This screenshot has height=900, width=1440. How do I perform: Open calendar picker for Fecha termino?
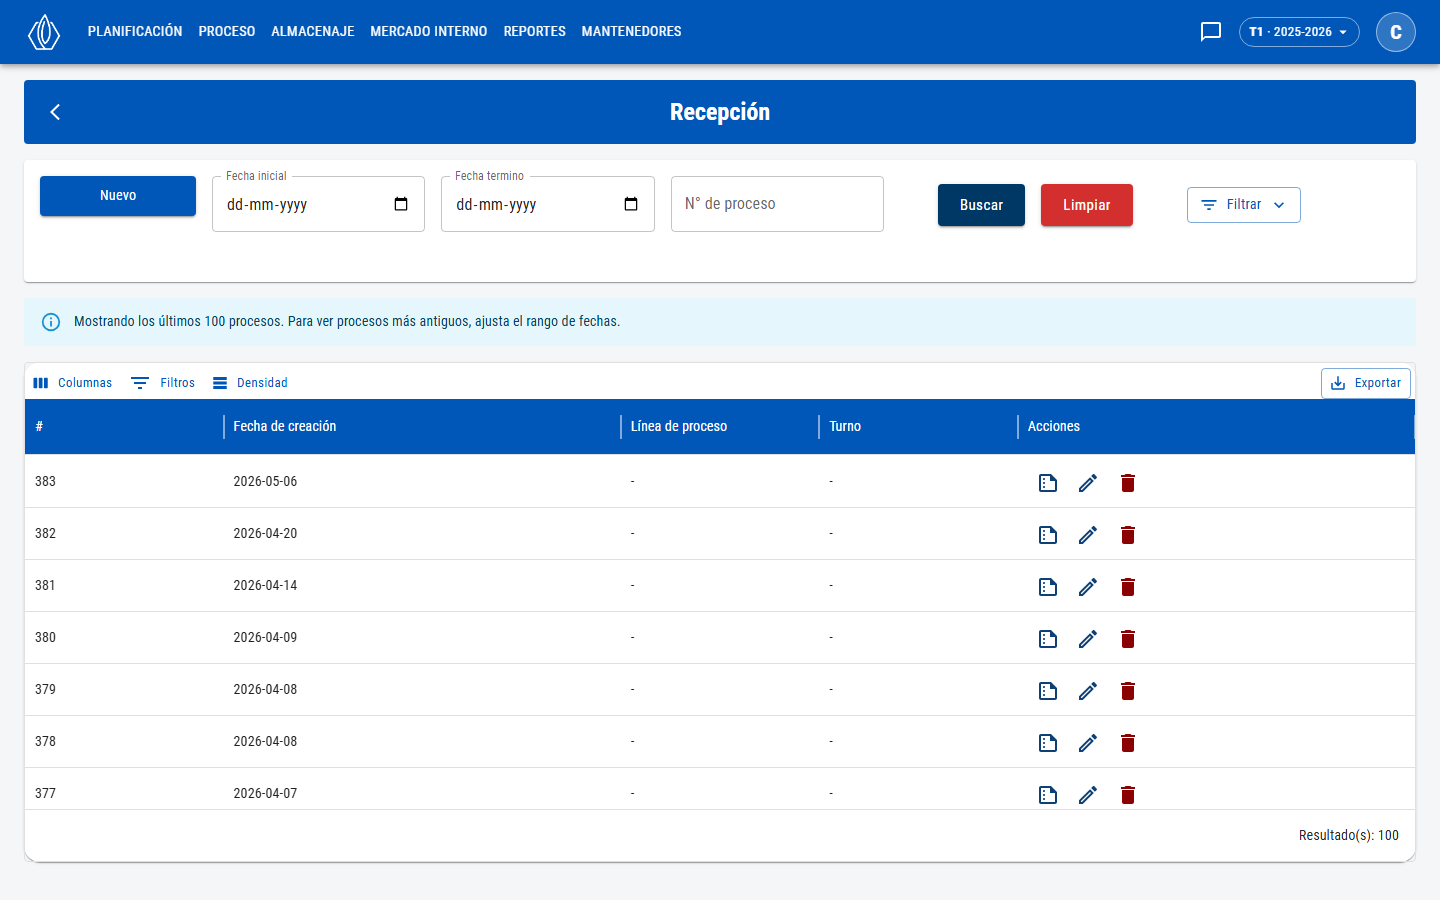(x=631, y=204)
